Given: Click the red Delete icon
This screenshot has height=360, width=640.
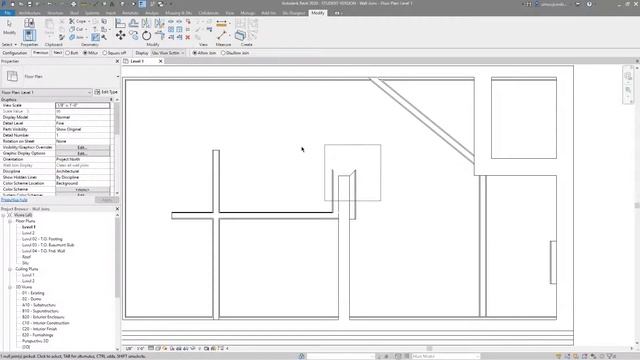Looking at the screenshot, I should 188,37.
